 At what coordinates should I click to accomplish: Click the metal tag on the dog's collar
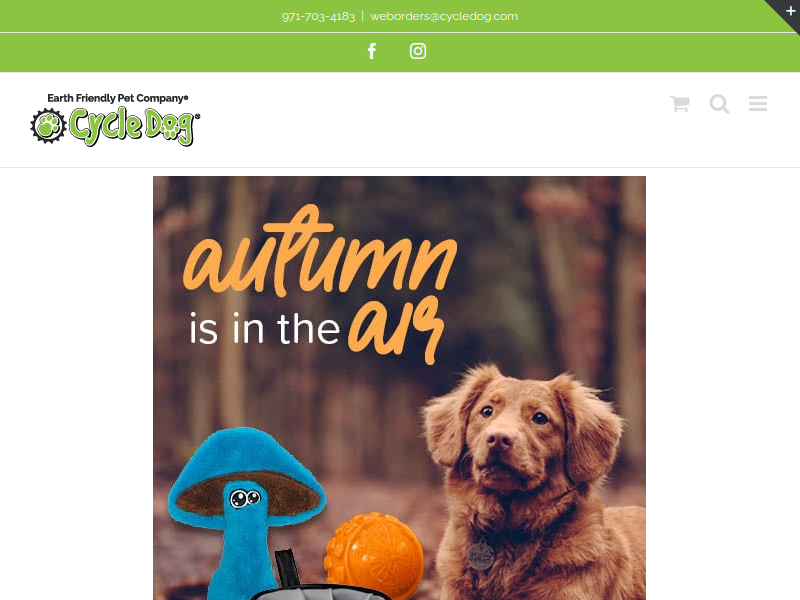[481, 556]
